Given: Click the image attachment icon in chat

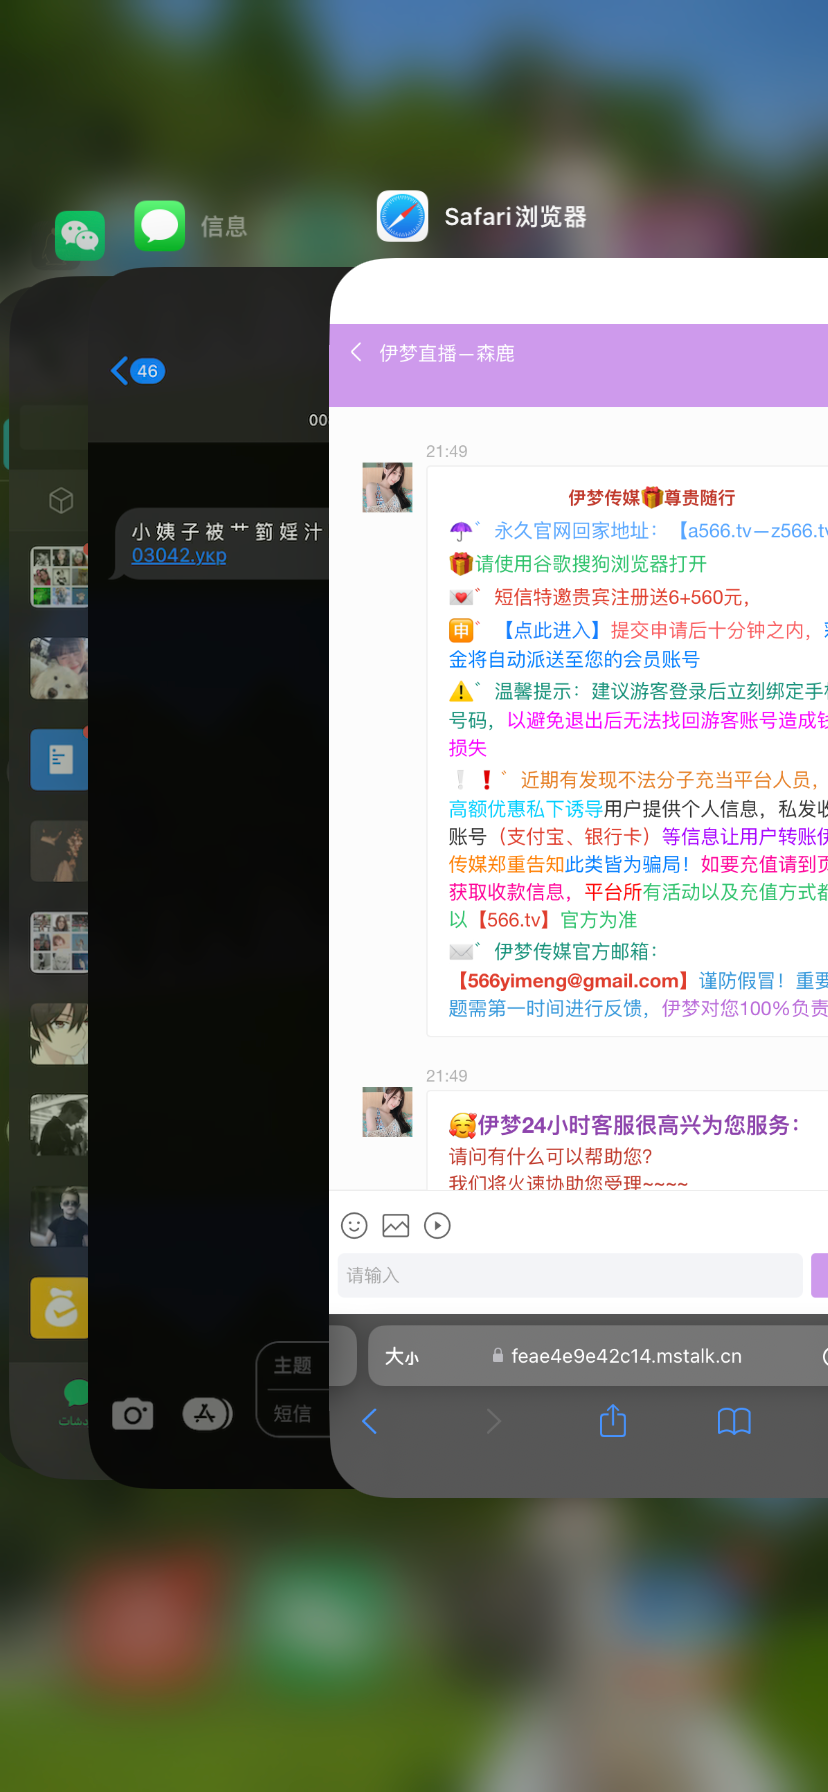Looking at the screenshot, I should click(x=396, y=1225).
